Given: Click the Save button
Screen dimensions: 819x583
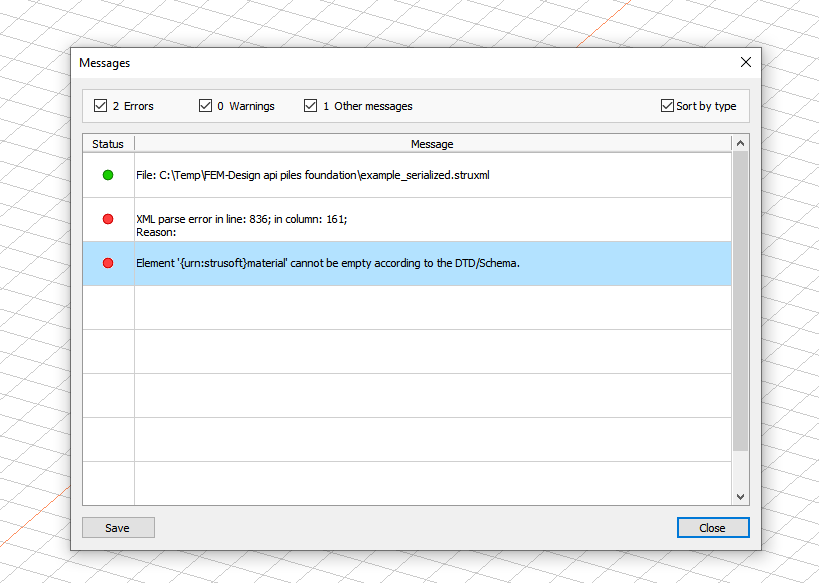Looking at the screenshot, I should tap(118, 528).
